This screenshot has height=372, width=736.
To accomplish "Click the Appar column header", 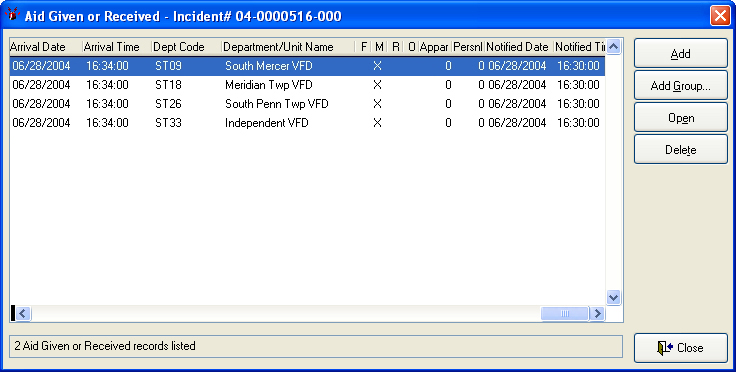I will point(435,47).
